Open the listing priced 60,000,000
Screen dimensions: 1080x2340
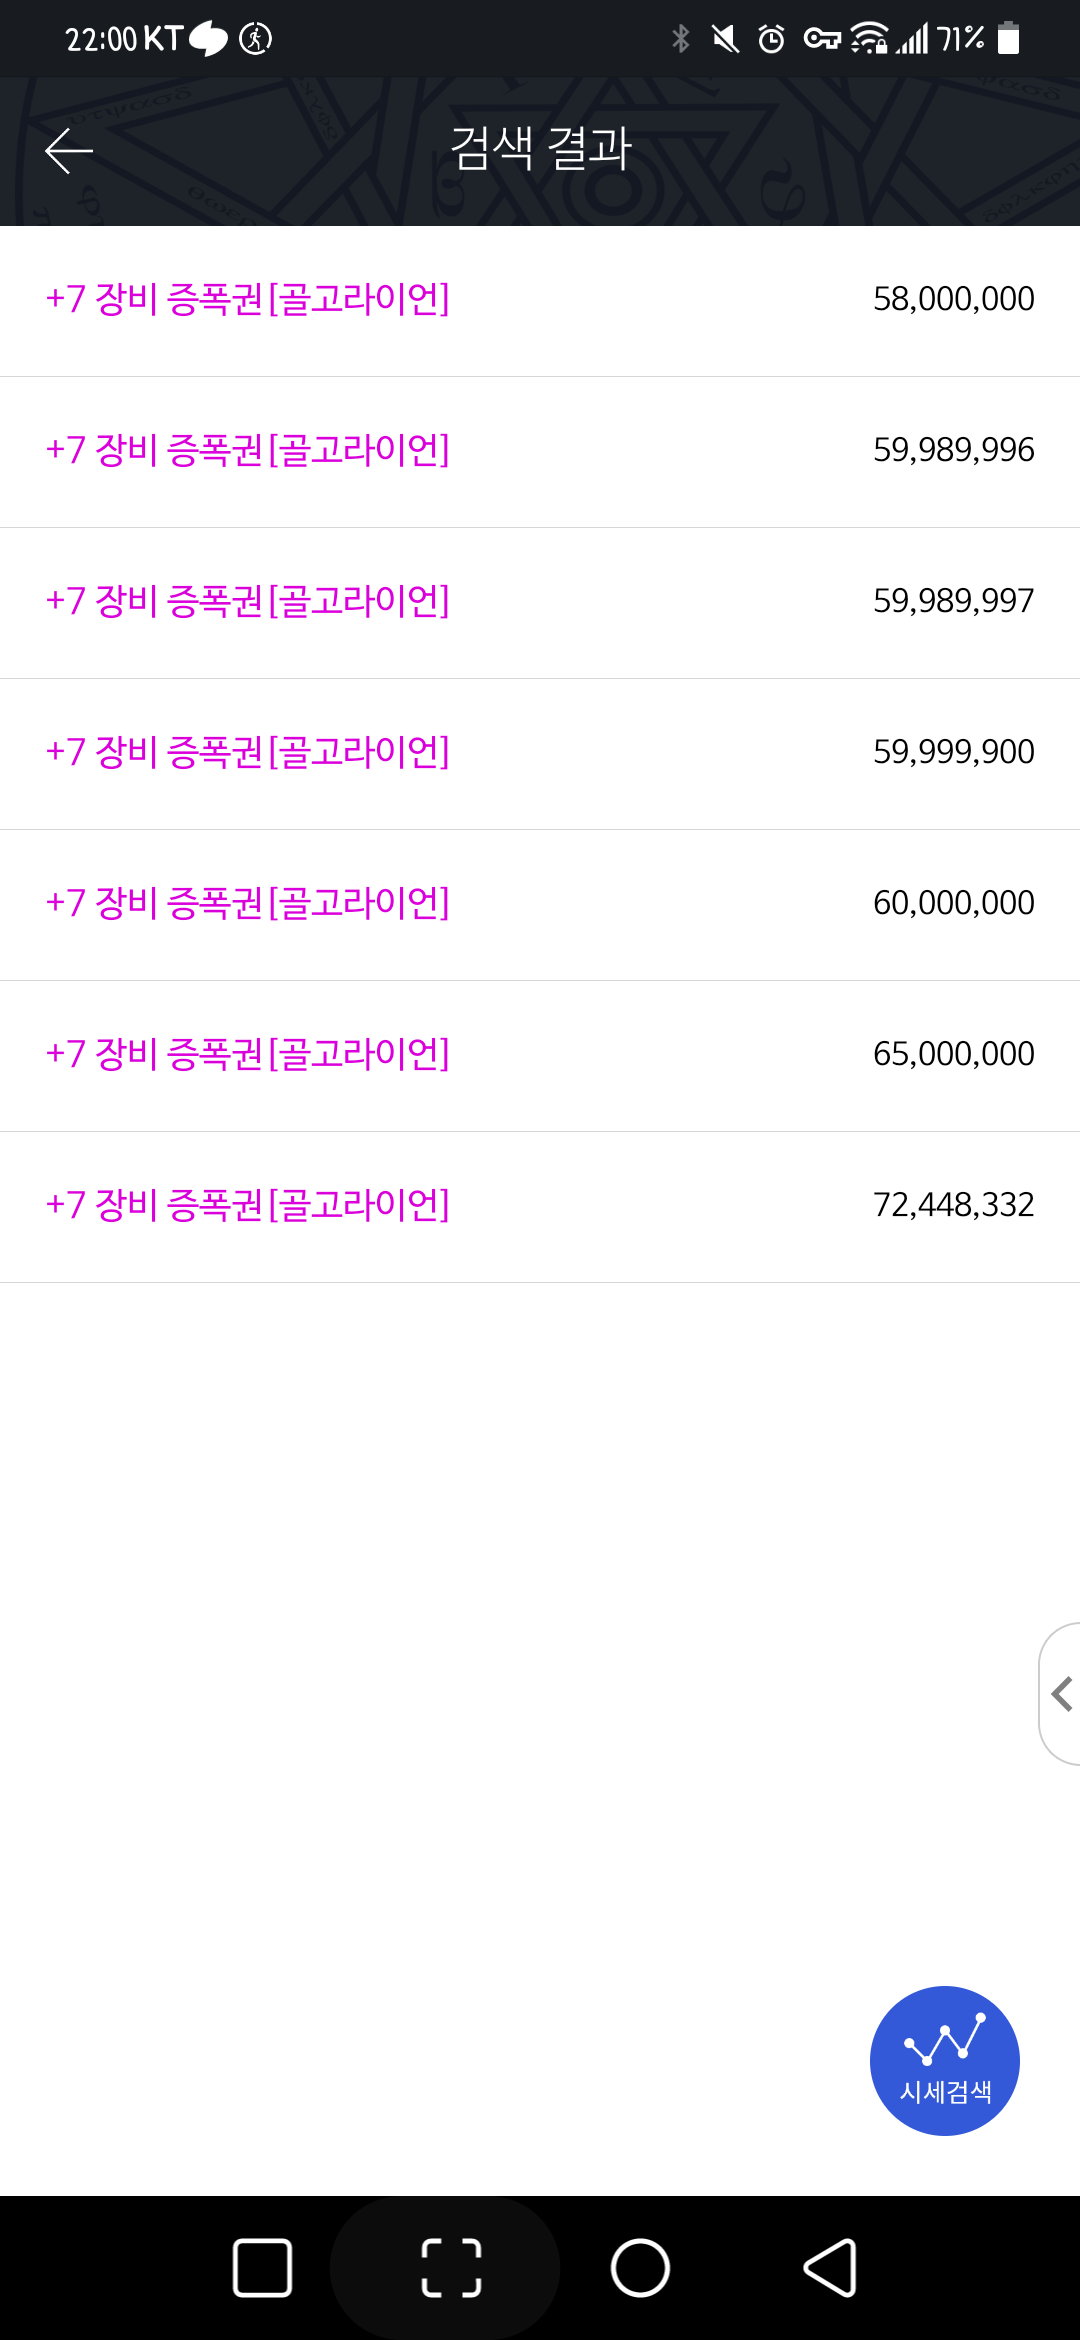[540, 904]
